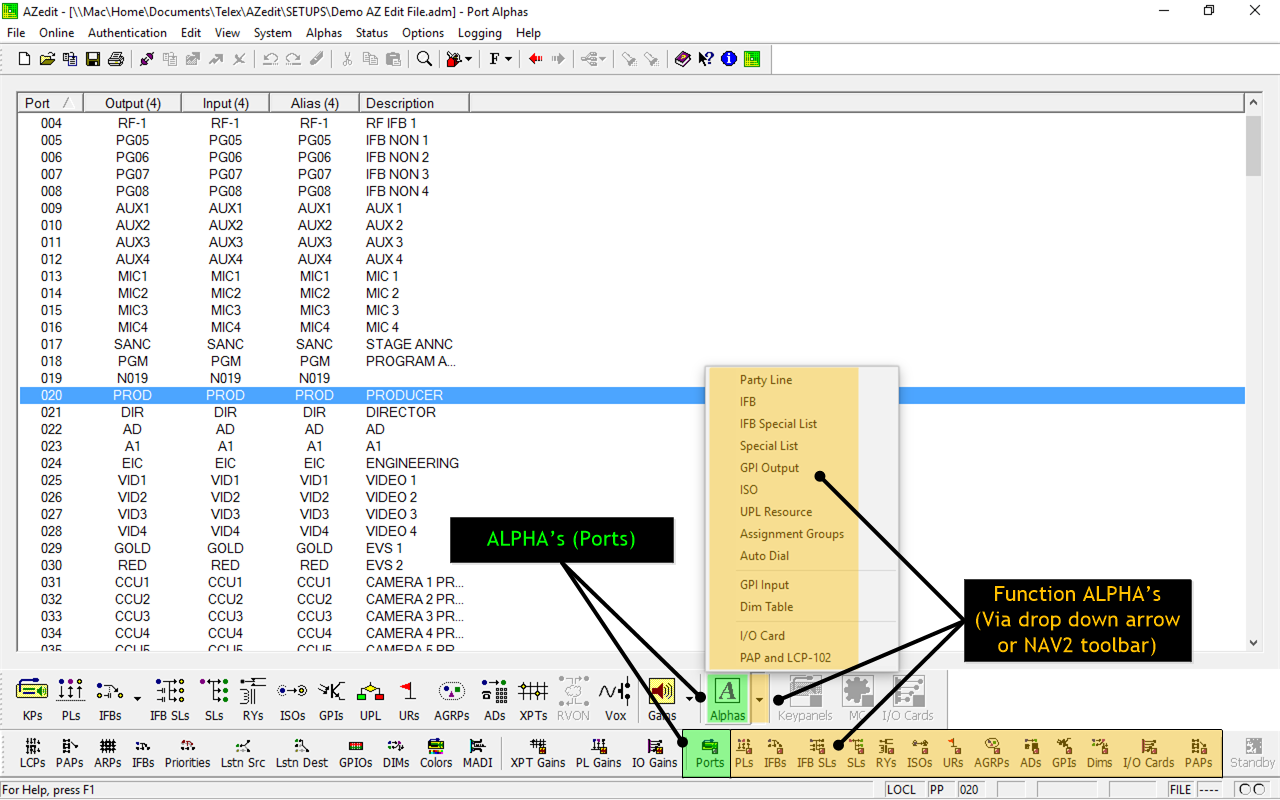Screen dimensions: 1280x800
Task: Open the Authentication menu
Action: pos(128,33)
